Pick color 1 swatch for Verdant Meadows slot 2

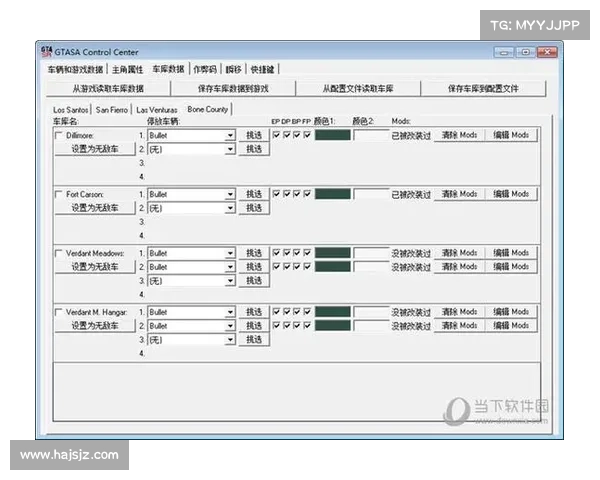(333, 266)
